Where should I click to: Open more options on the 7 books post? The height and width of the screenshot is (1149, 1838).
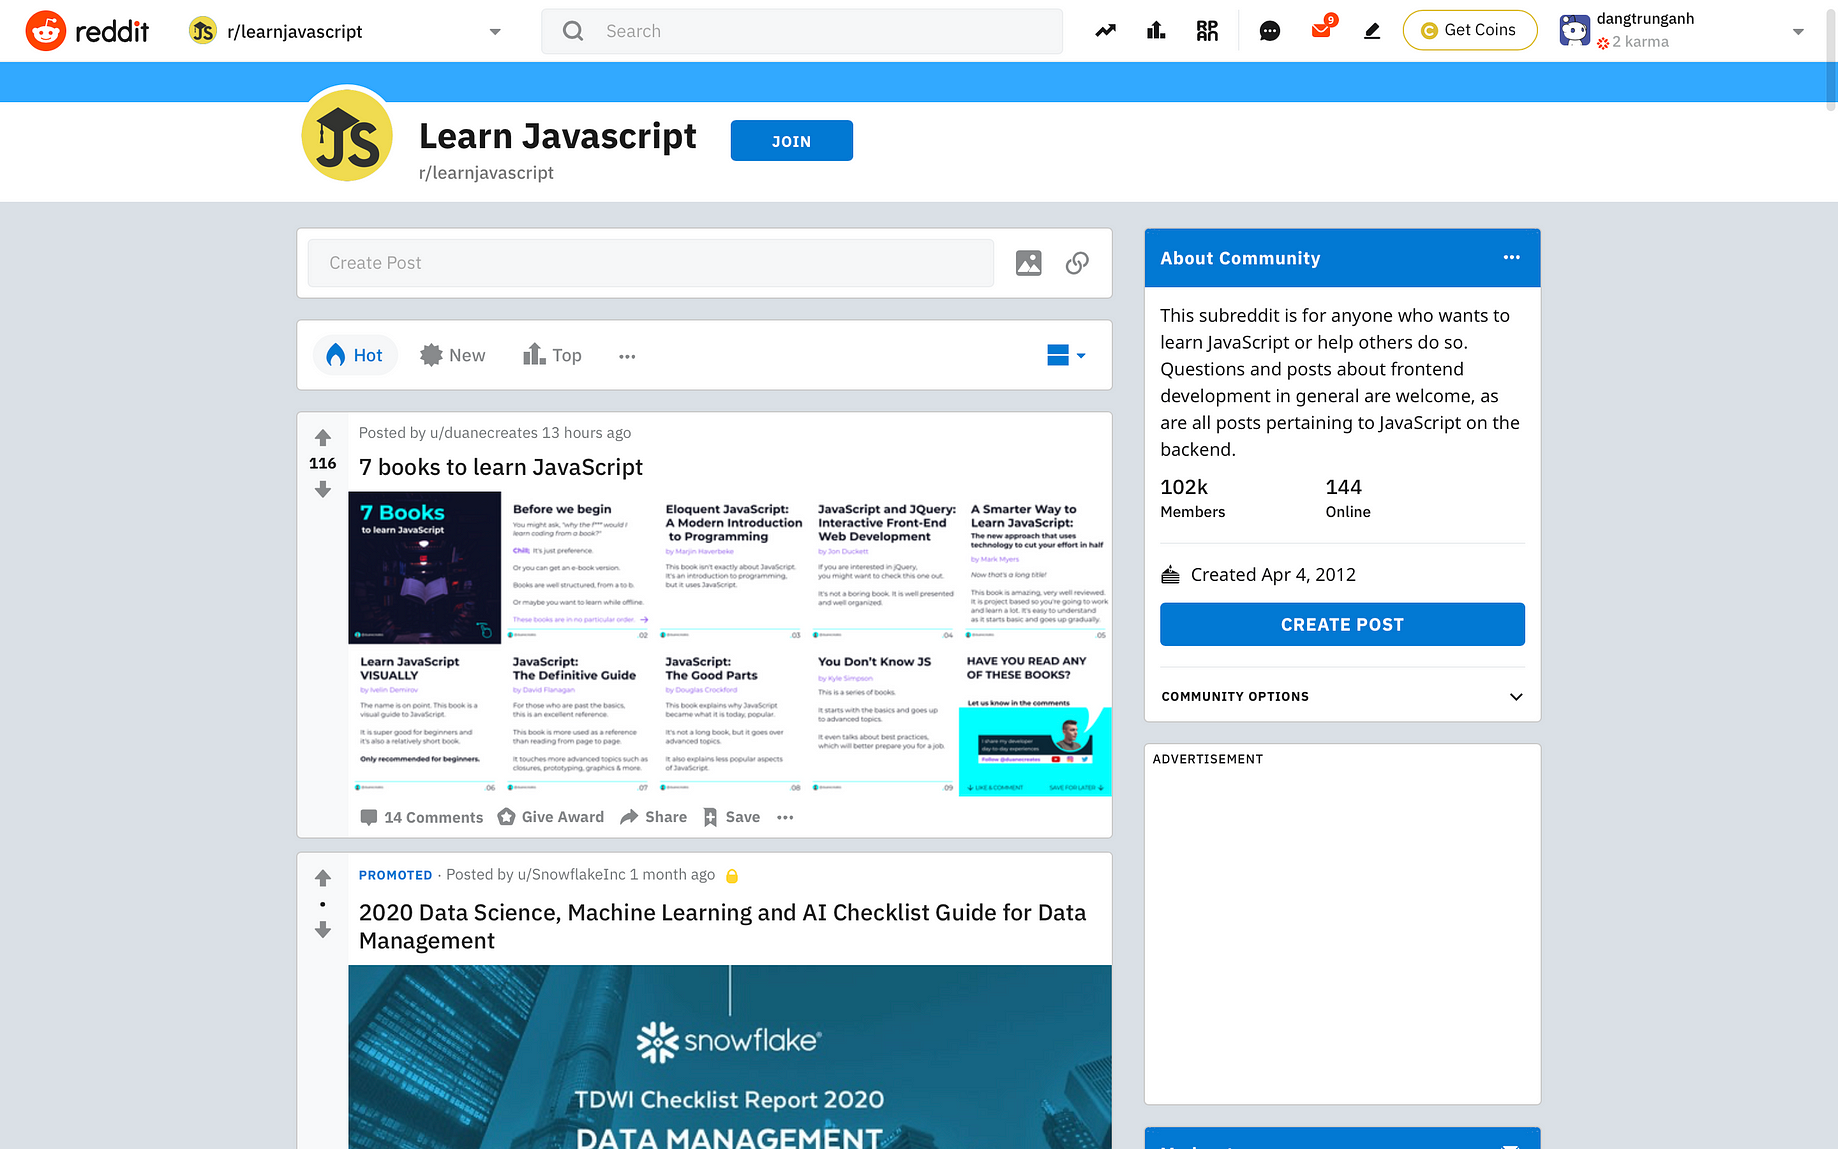tap(785, 817)
